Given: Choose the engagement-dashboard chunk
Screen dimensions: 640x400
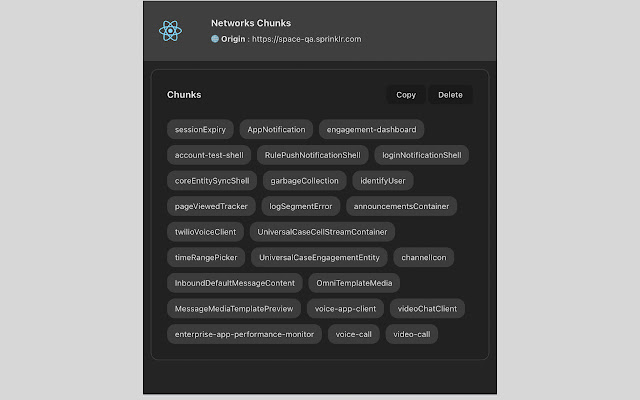Looking at the screenshot, I should tap(372, 129).
